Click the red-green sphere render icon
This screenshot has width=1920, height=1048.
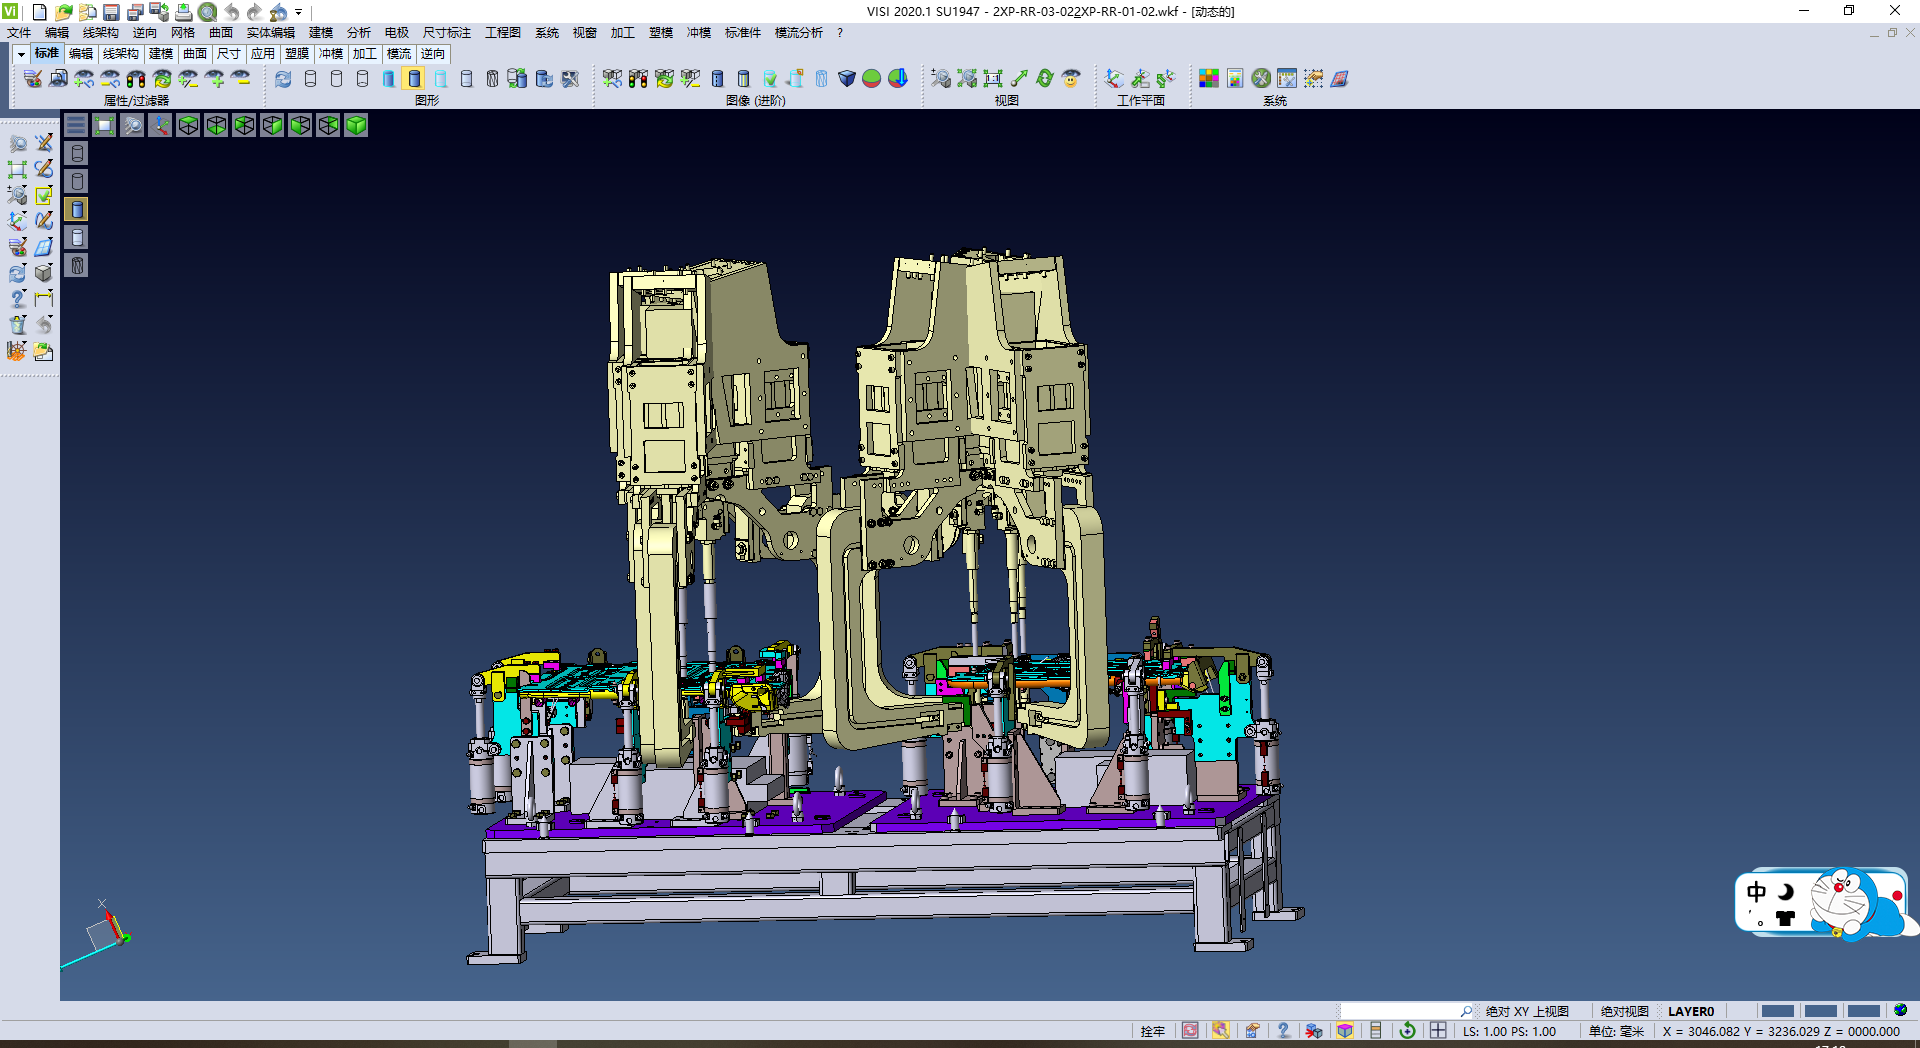[x=872, y=78]
